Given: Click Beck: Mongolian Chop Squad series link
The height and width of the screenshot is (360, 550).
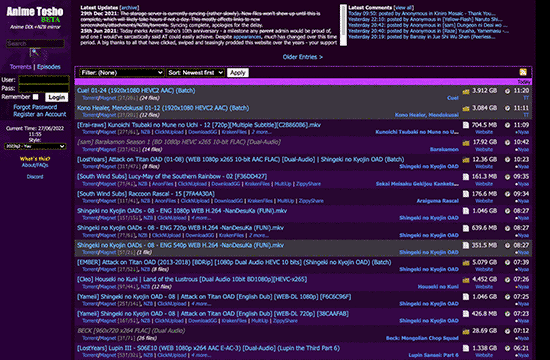Looking at the screenshot, I should 422,338.
